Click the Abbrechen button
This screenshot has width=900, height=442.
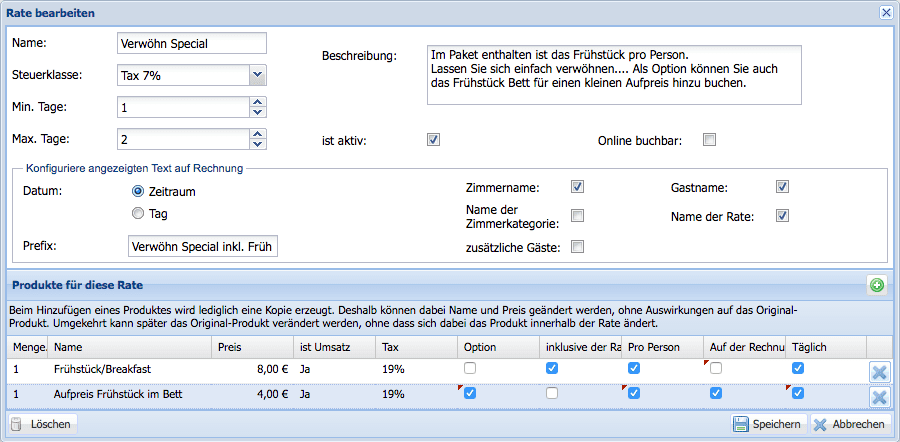click(x=850, y=424)
